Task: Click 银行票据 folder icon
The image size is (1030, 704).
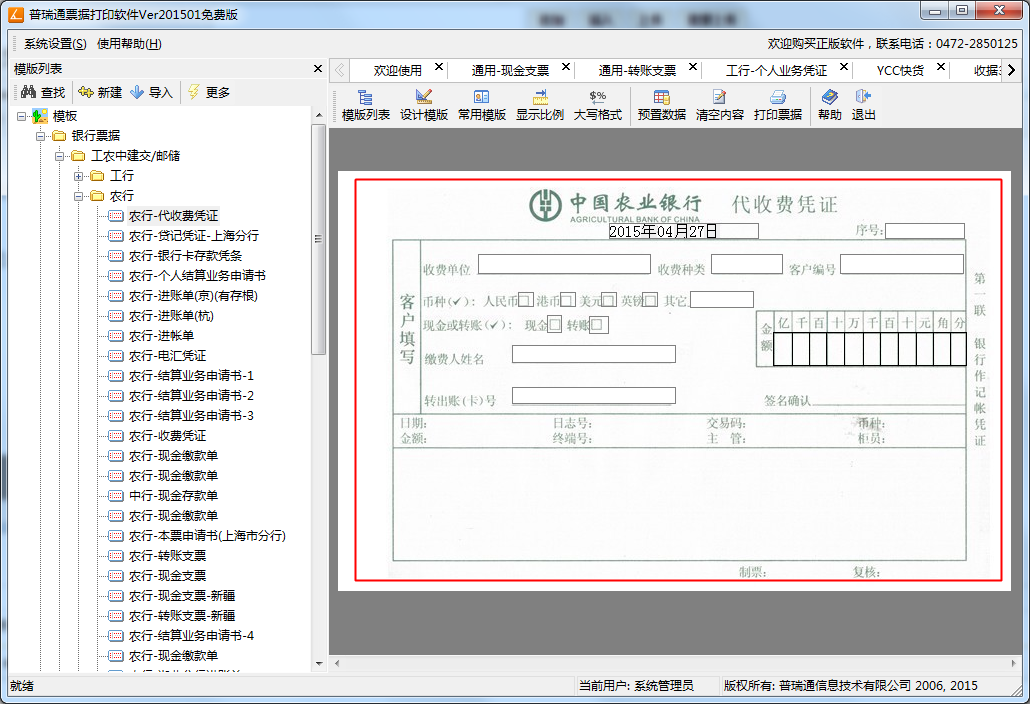Action: [x=59, y=136]
